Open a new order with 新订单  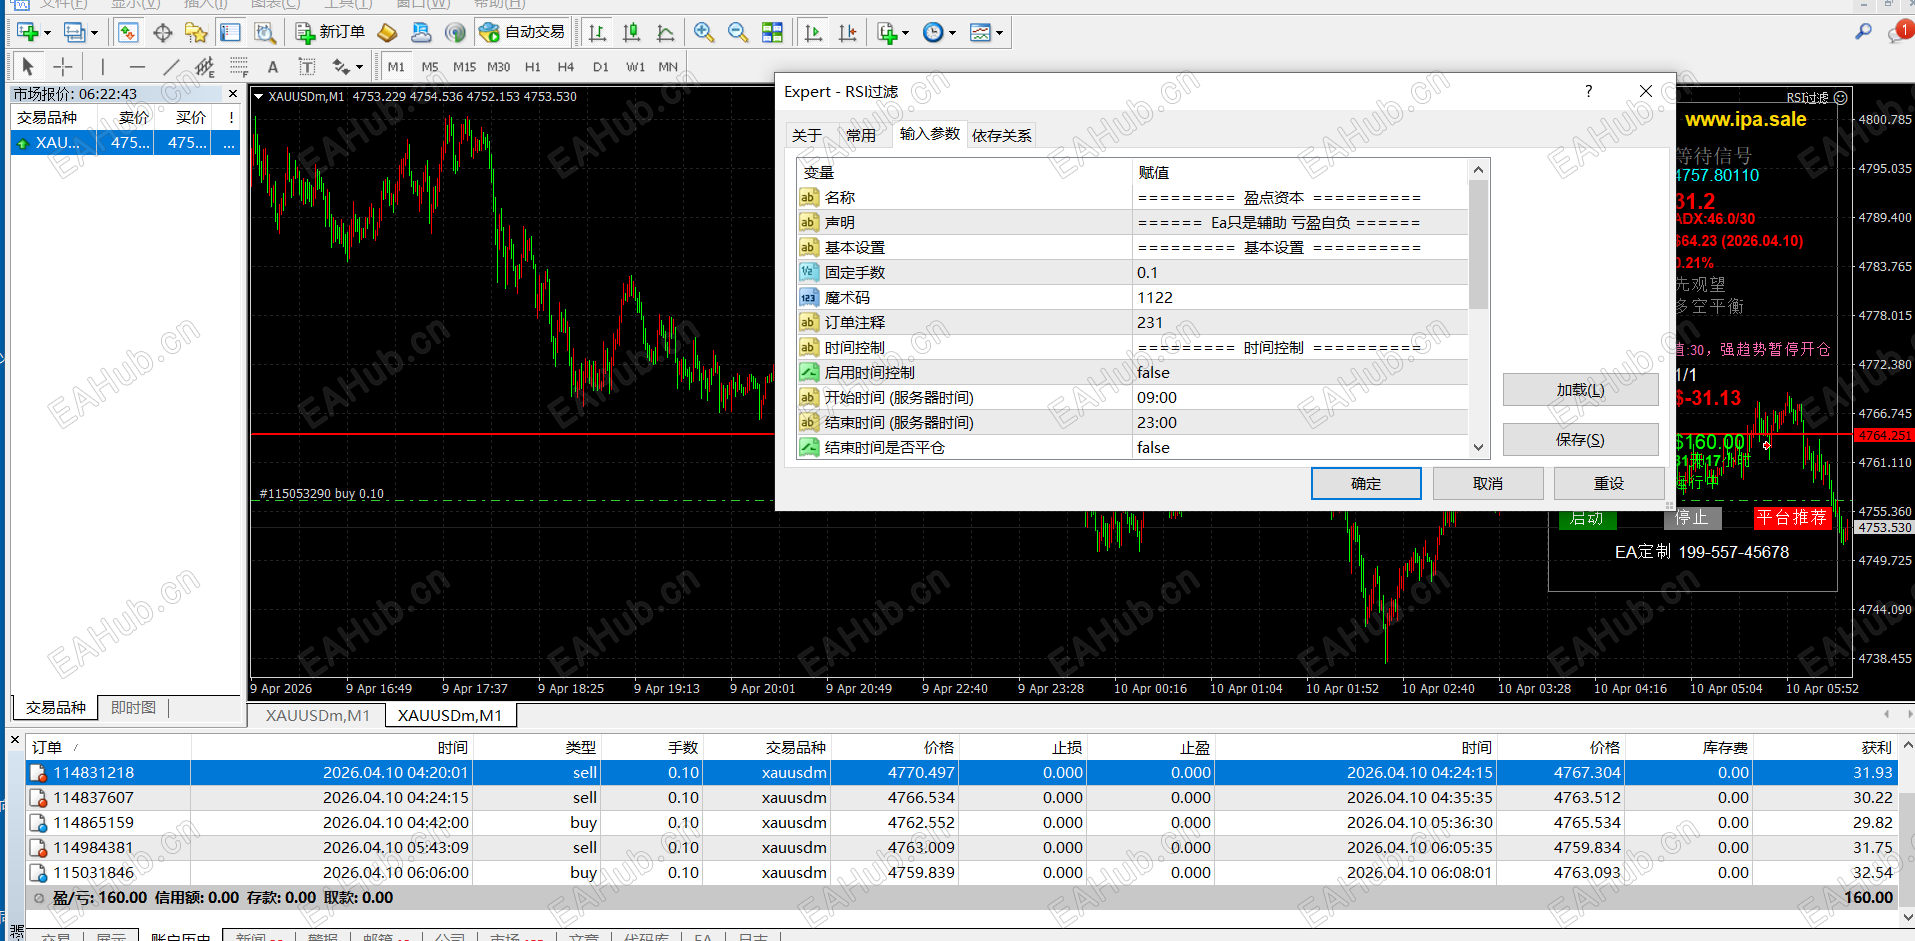[x=331, y=32]
